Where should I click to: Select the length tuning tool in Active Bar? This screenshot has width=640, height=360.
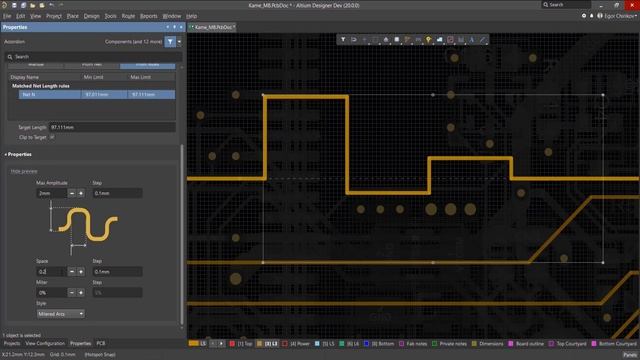point(418,40)
